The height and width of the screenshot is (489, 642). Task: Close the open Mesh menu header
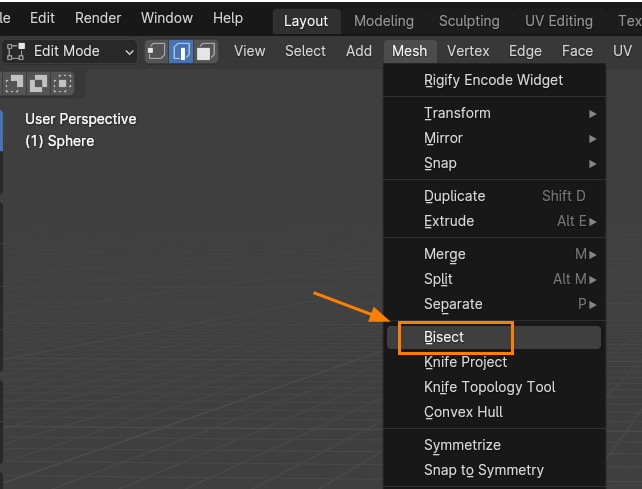click(x=409, y=51)
